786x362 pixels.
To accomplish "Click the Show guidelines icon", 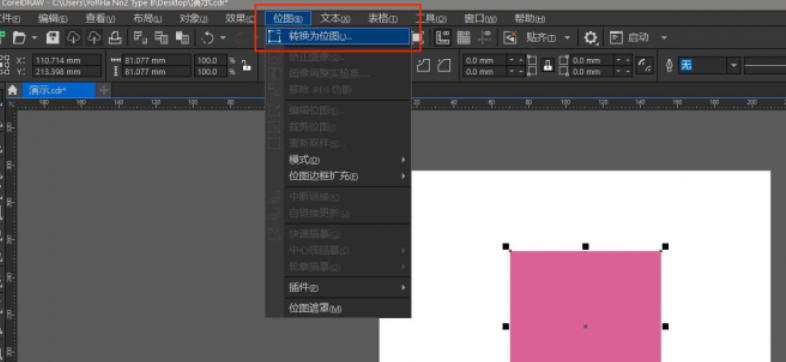I will pyautogui.click(x=484, y=38).
